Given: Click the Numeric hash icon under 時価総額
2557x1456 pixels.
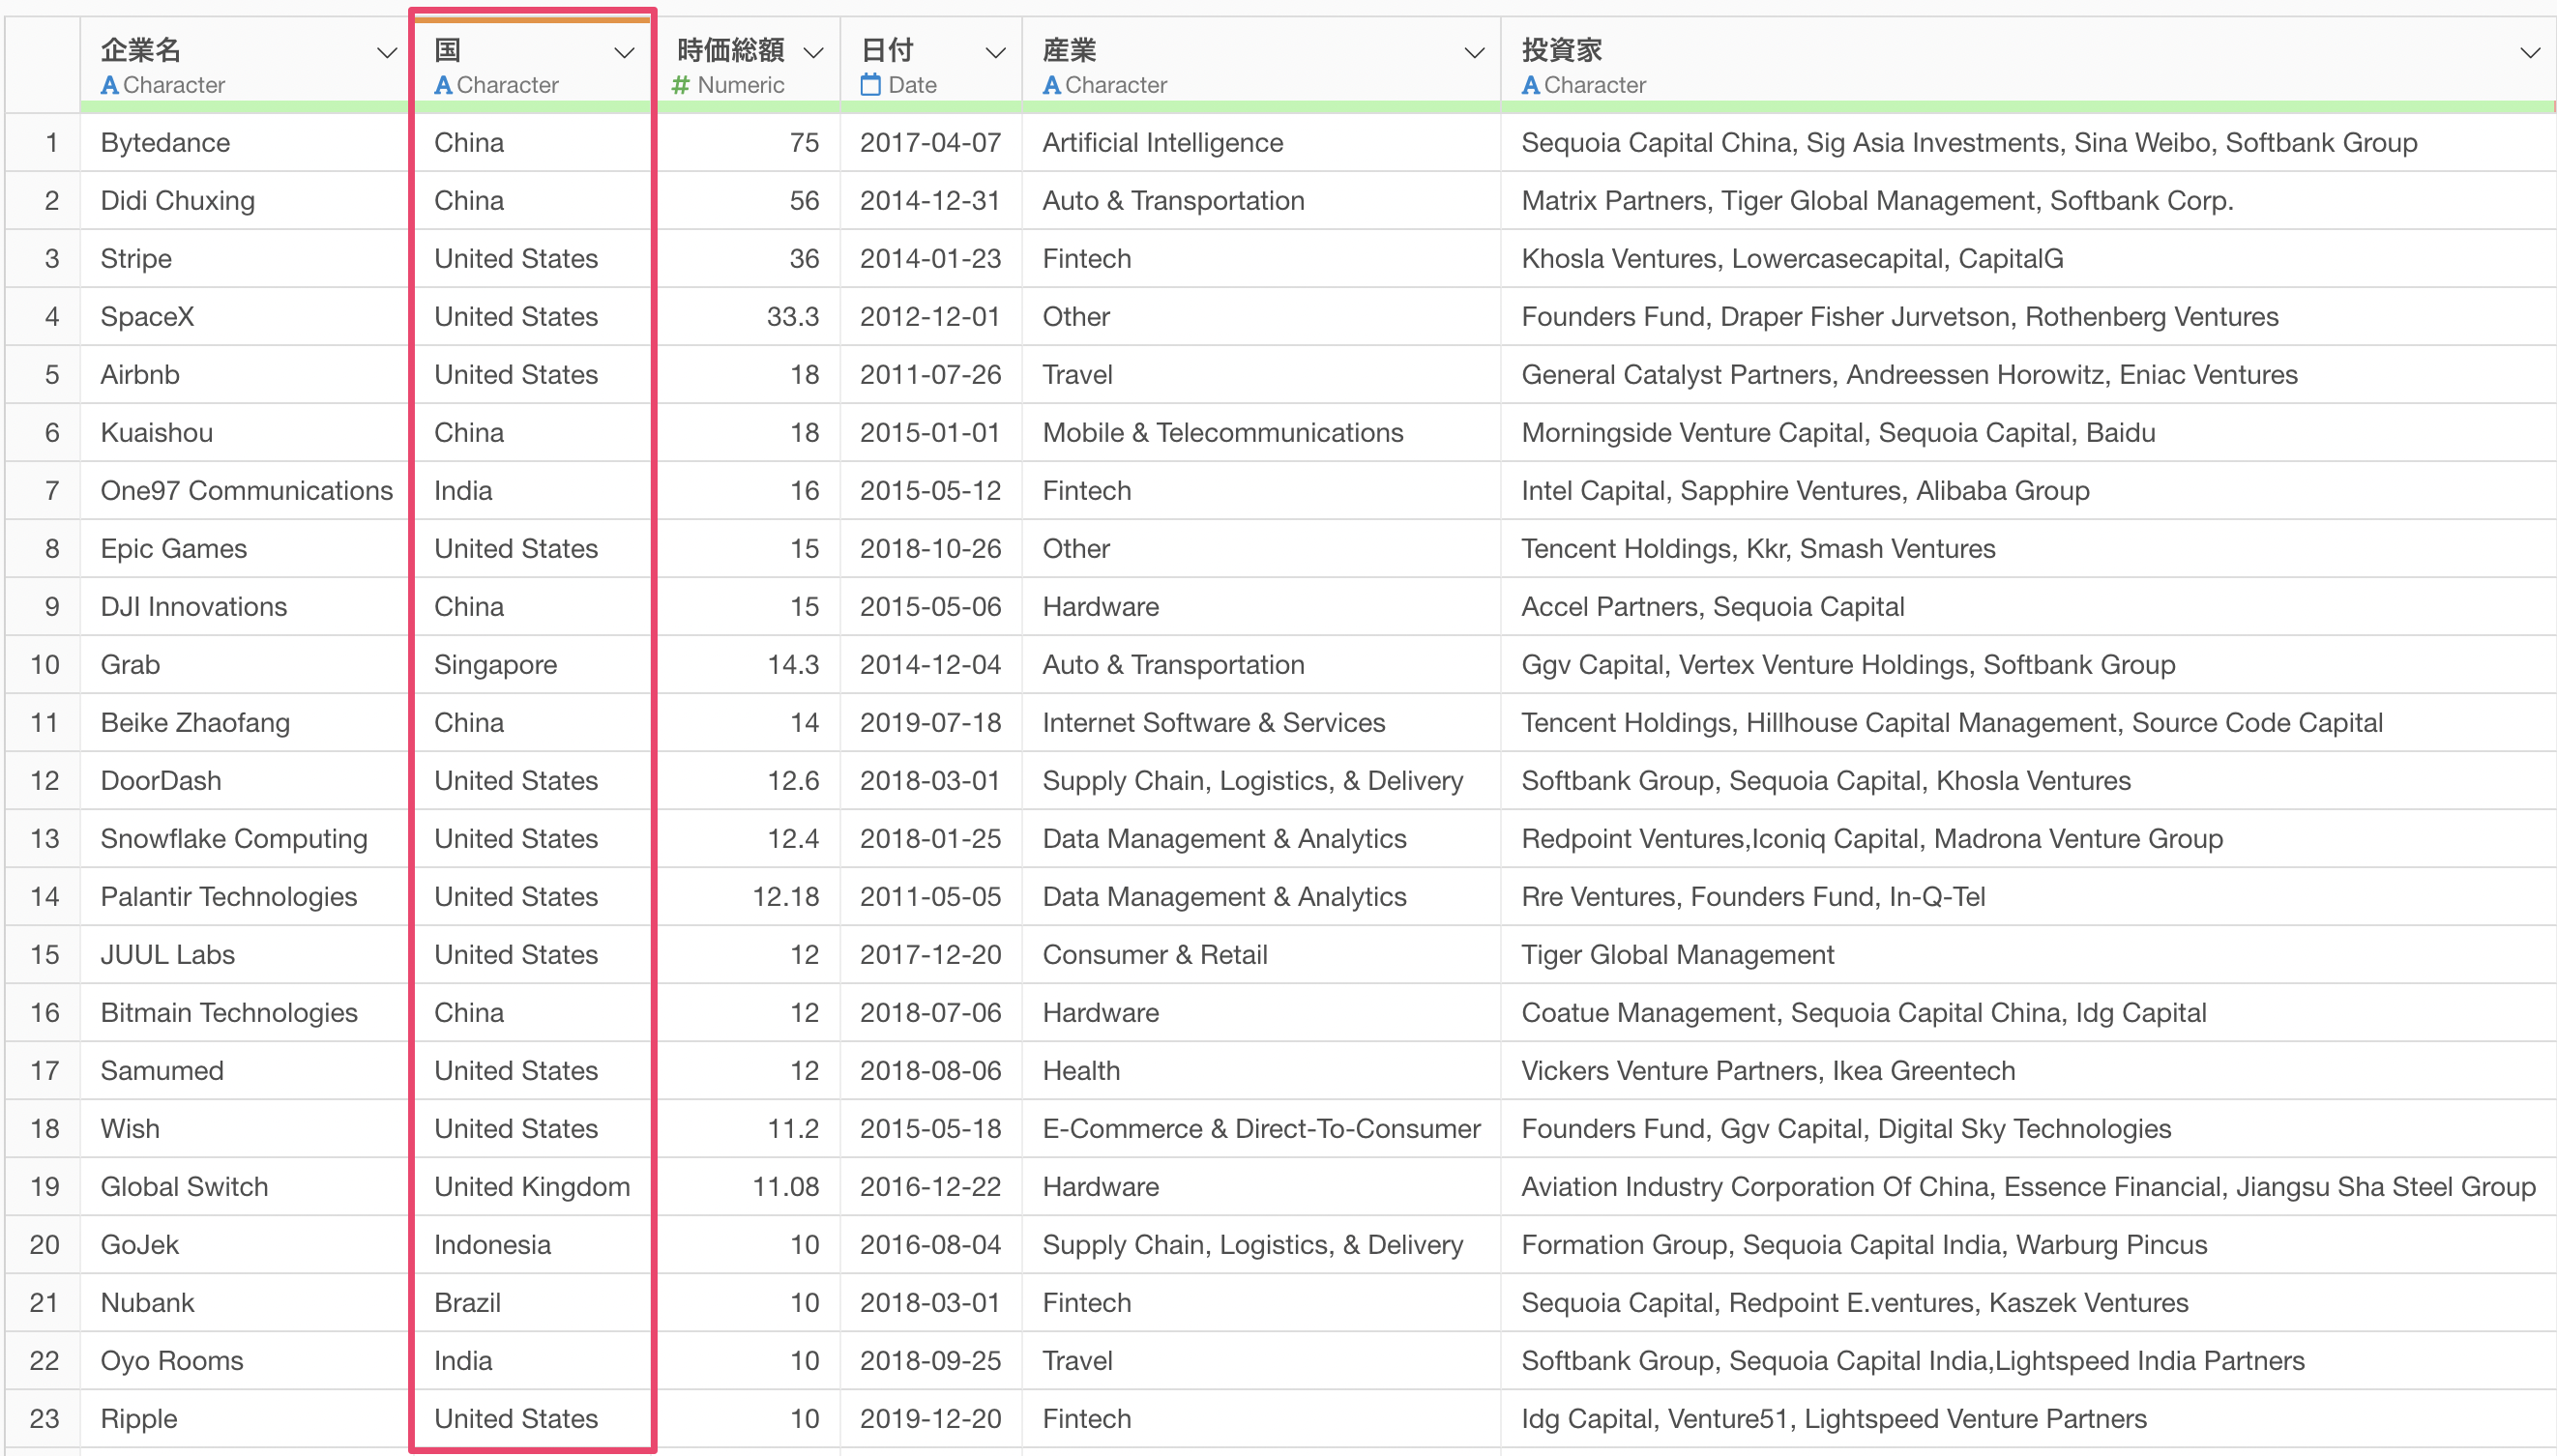Looking at the screenshot, I should pyautogui.click(x=681, y=86).
